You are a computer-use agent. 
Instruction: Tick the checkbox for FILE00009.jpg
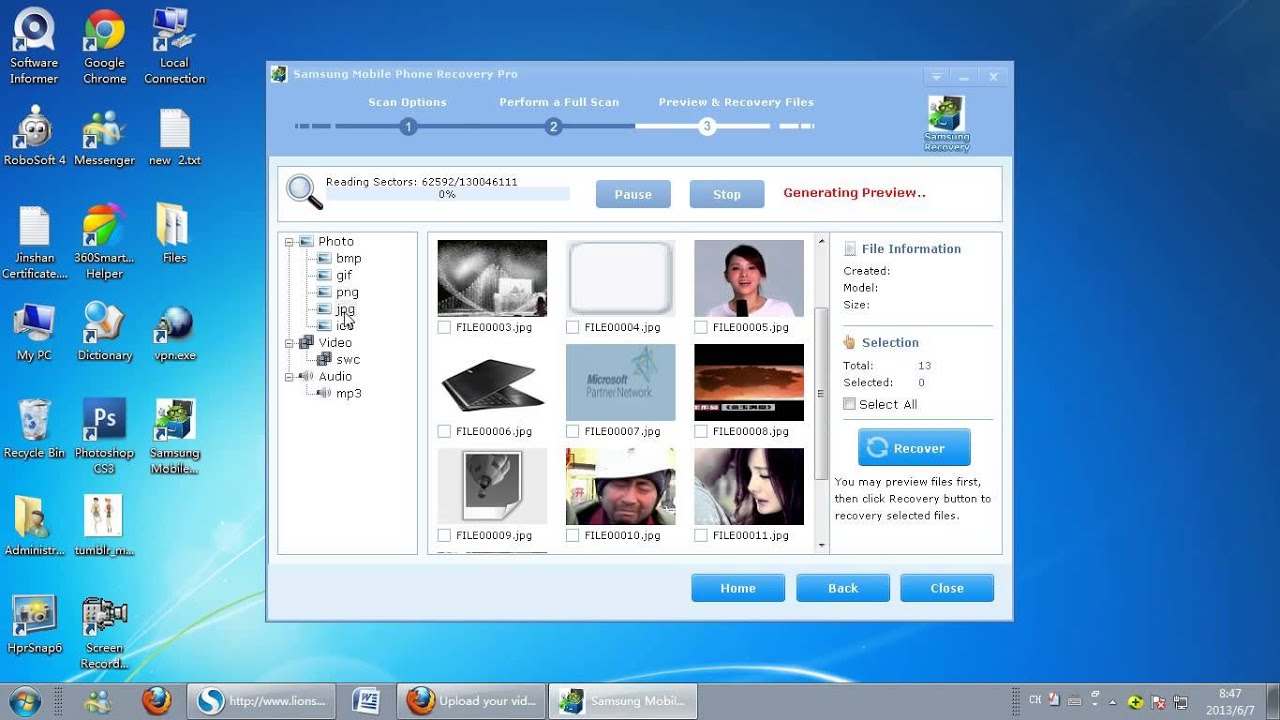[x=444, y=535]
